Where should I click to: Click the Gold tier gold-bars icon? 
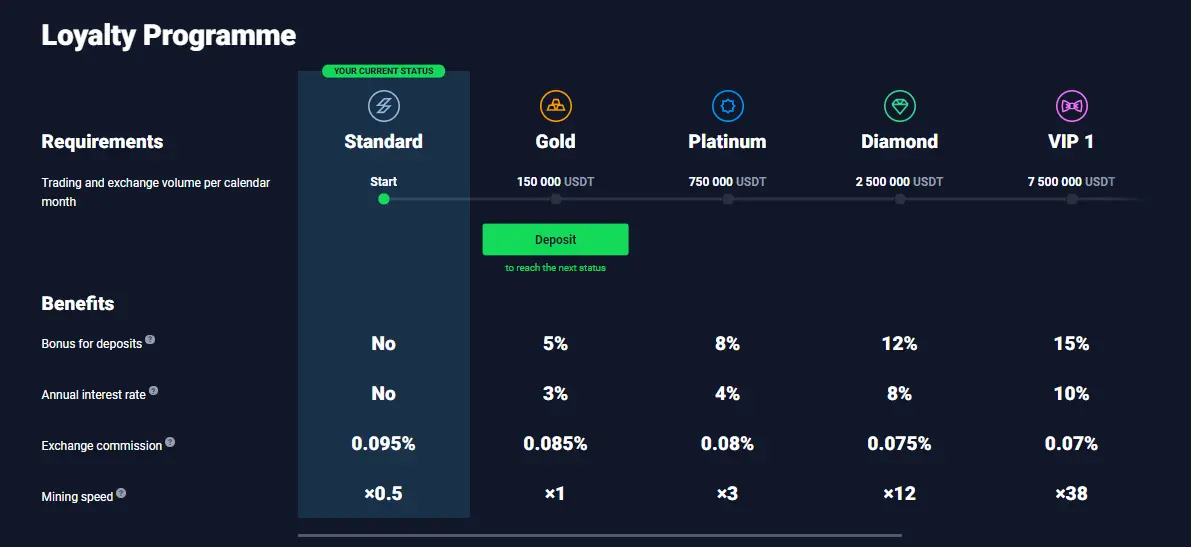pyautogui.click(x=556, y=106)
